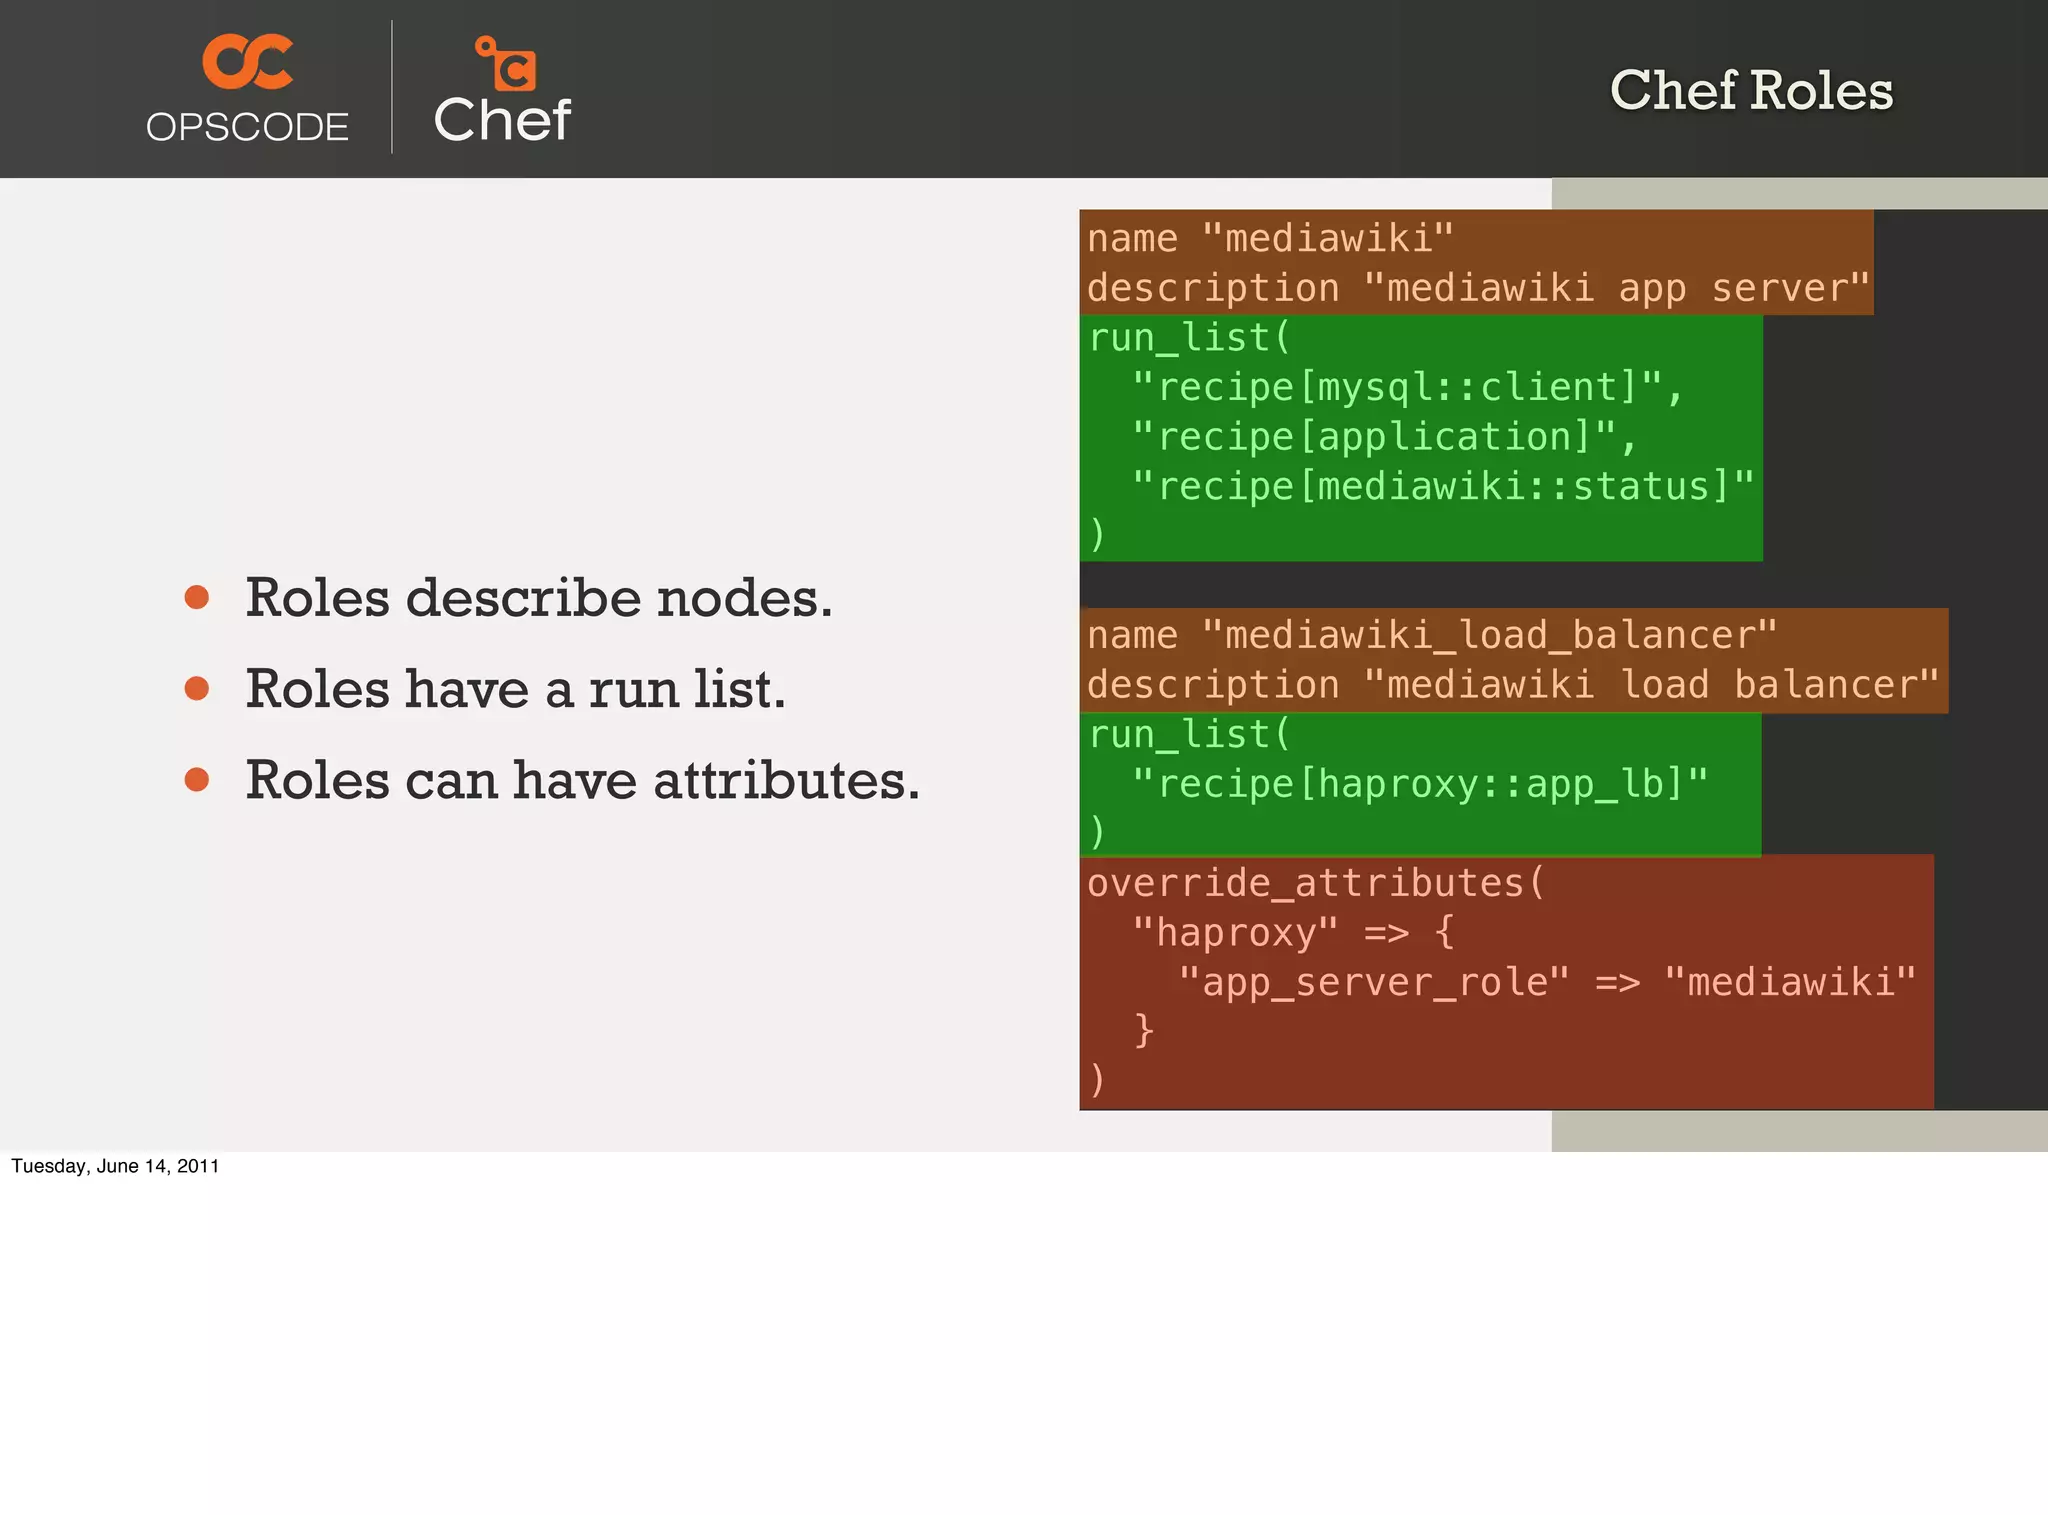Click the override_attributes( line
This screenshot has height=1515, width=2048.
pyautogui.click(x=1316, y=883)
